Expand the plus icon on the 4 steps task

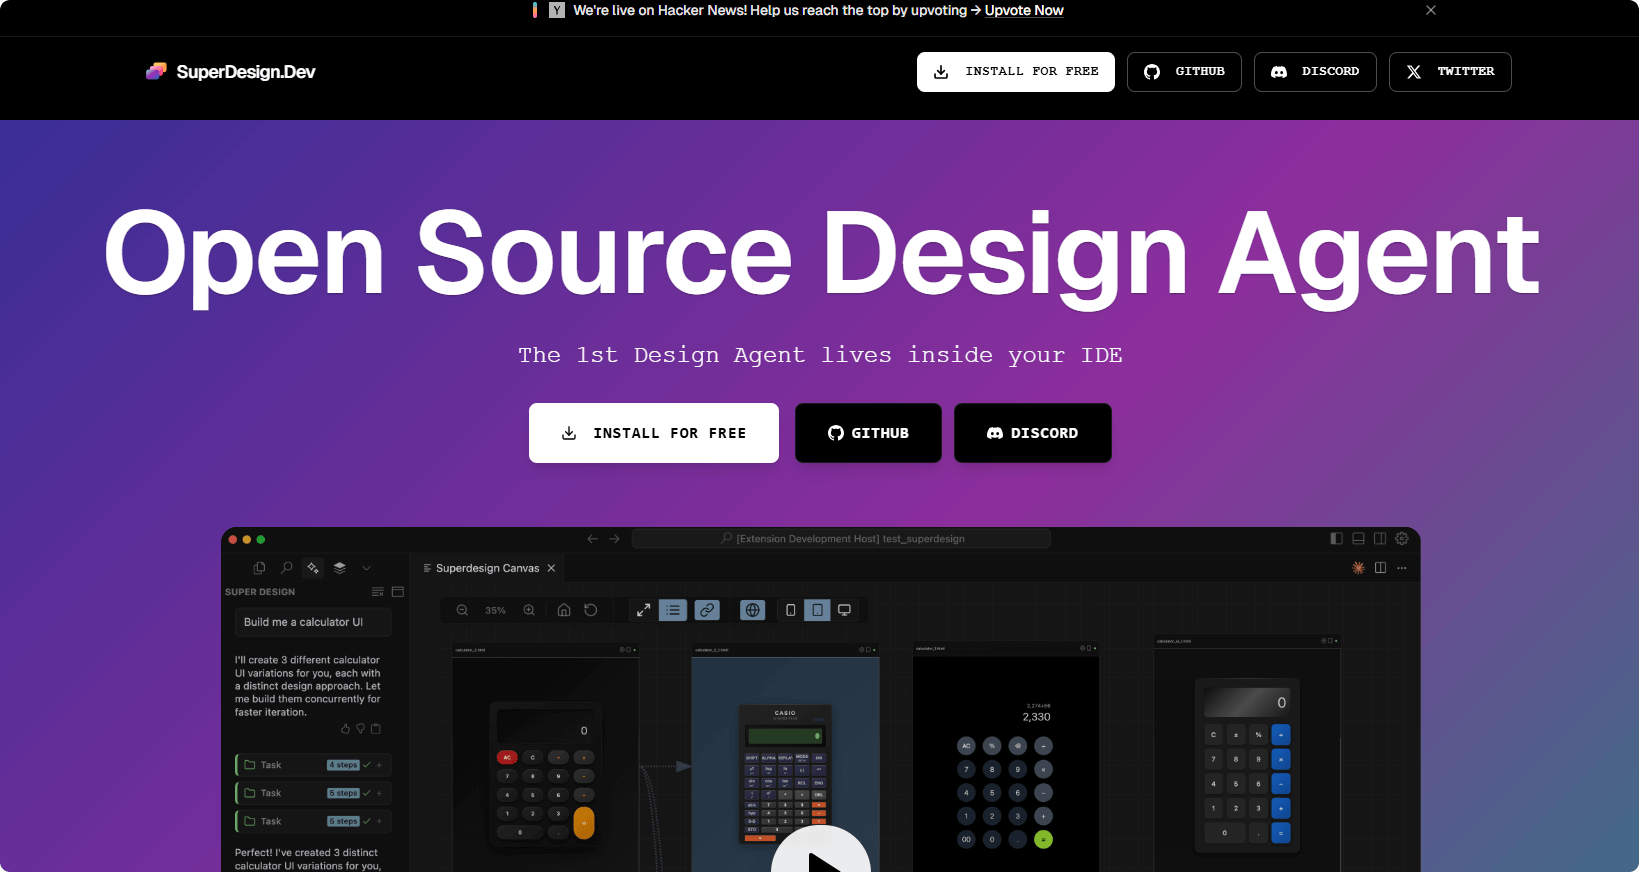pos(380,765)
